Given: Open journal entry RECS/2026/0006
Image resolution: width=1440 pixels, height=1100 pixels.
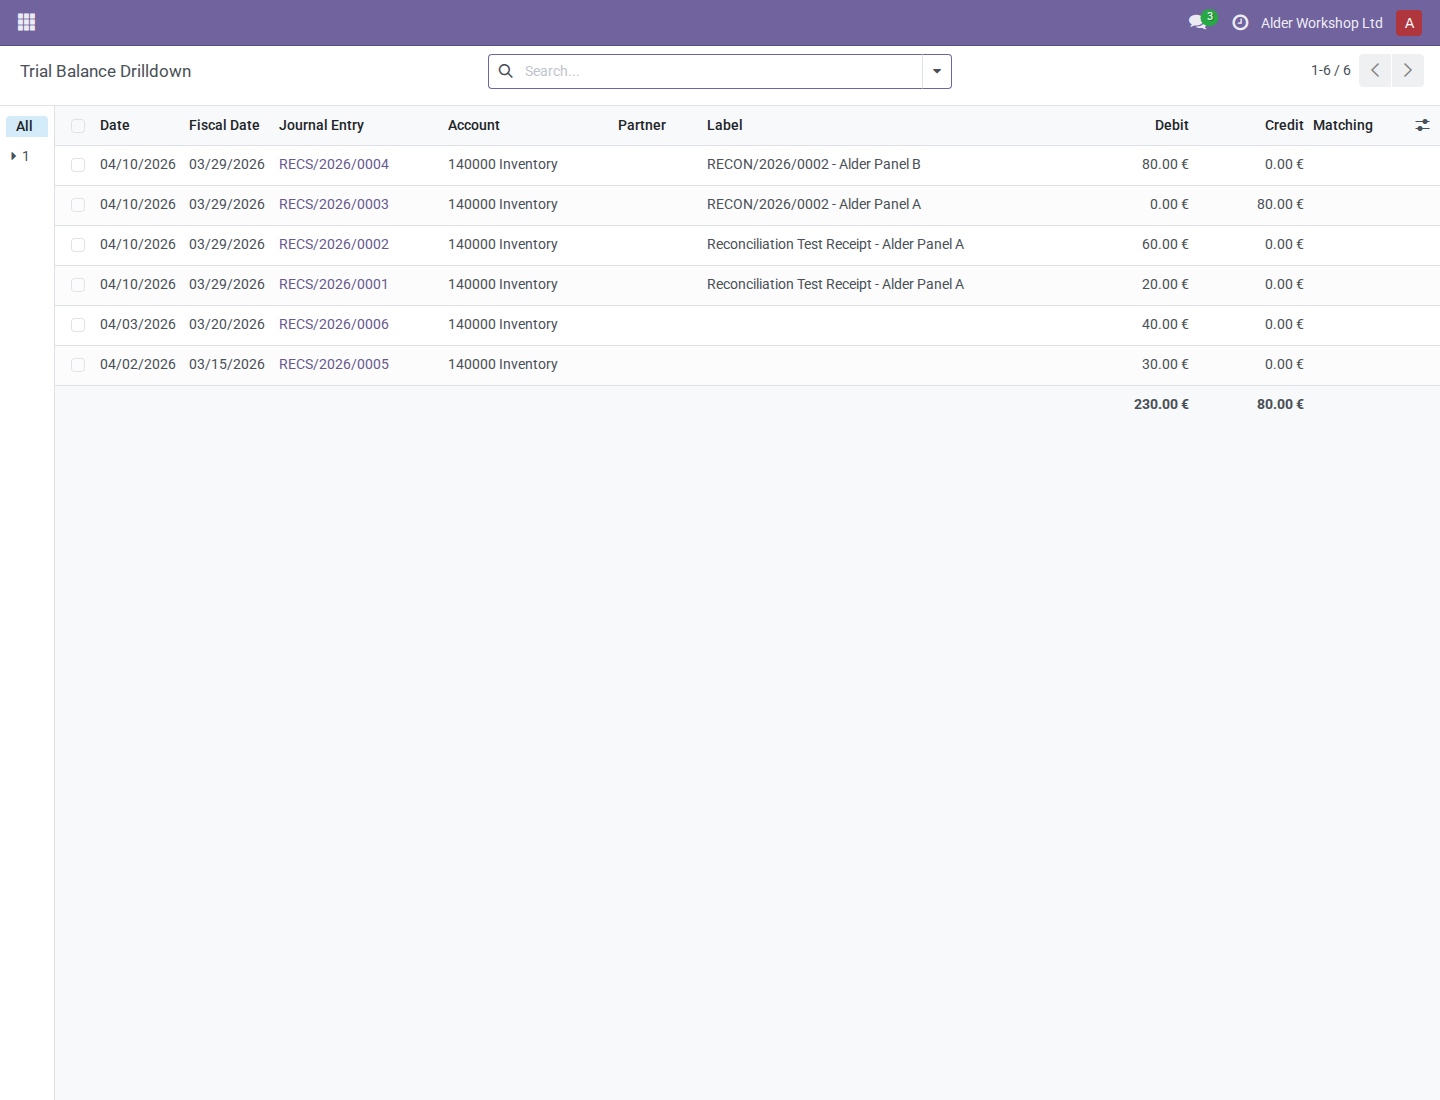Looking at the screenshot, I should (x=334, y=324).
